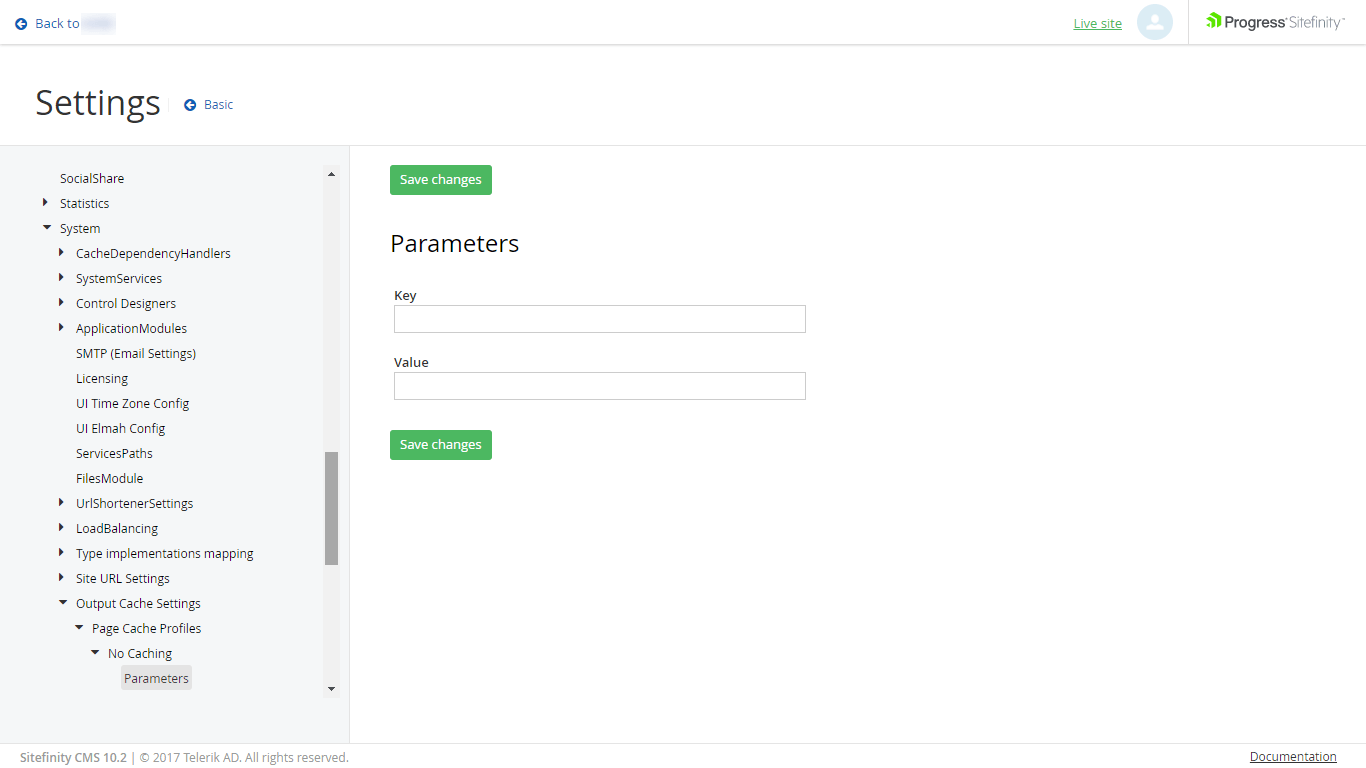
Task: Open the Live site link
Action: [1097, 23]
